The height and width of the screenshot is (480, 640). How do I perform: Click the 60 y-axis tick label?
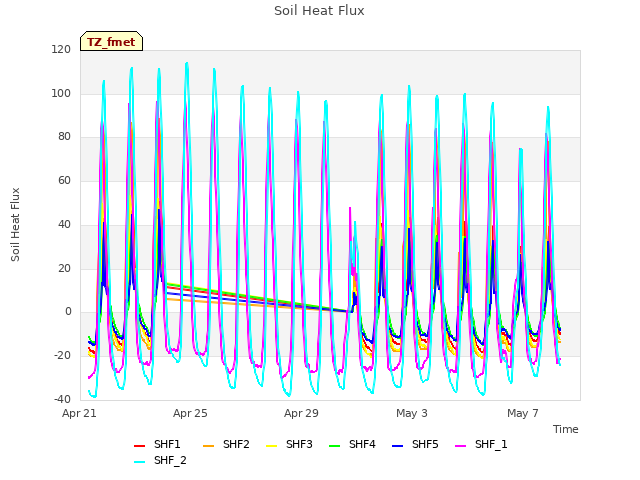(64, 180)
